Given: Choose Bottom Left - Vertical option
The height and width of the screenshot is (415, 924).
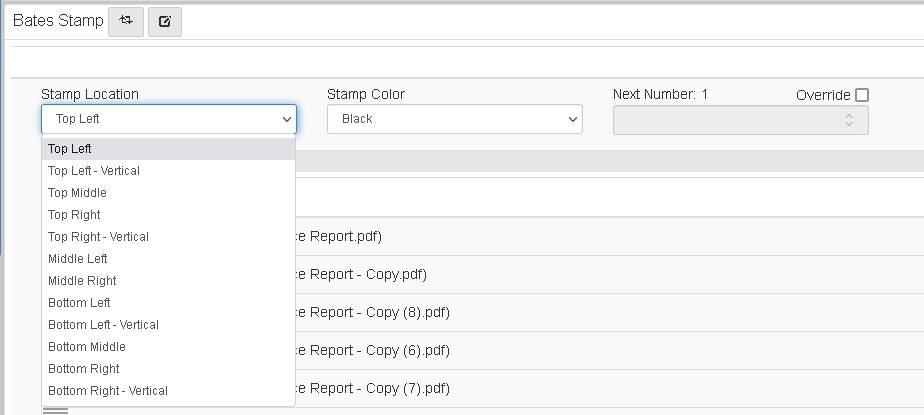Looking at the screenshot, I should [x=103, y=325].
